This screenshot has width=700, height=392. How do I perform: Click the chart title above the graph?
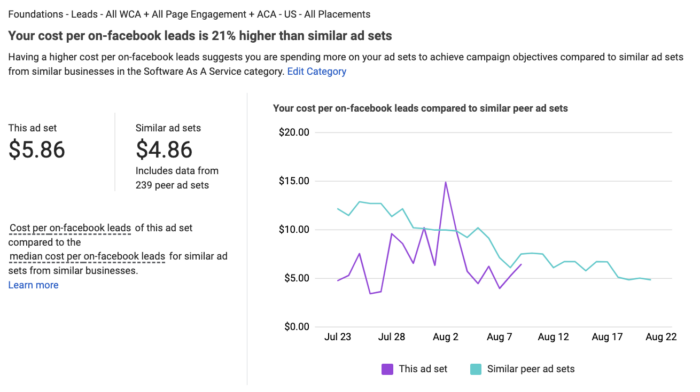[x=420, y=108]
